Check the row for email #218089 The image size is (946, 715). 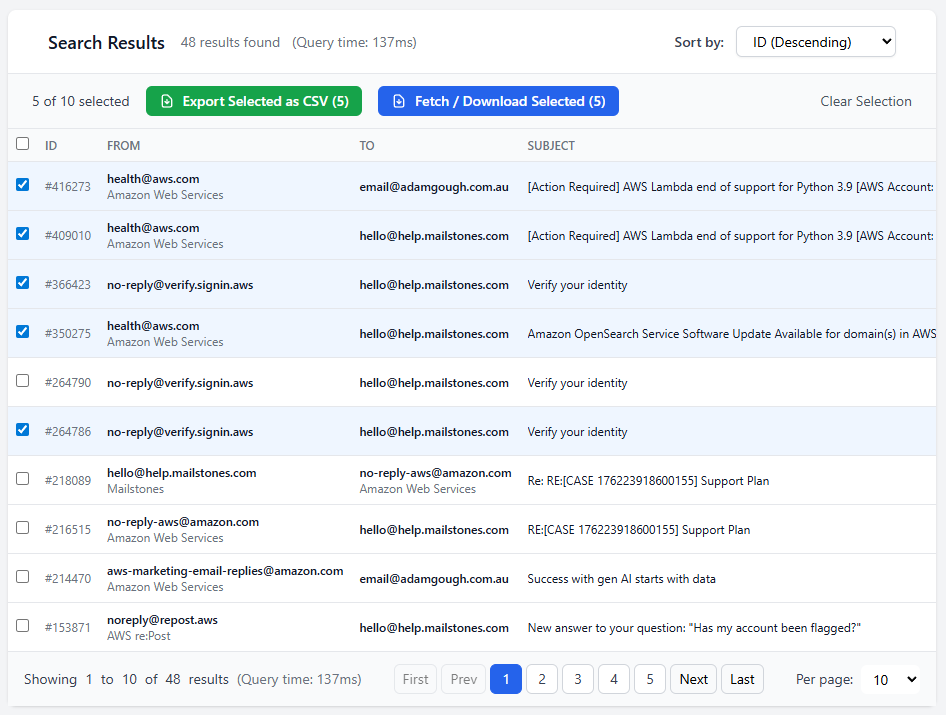(x=22, y=478)
